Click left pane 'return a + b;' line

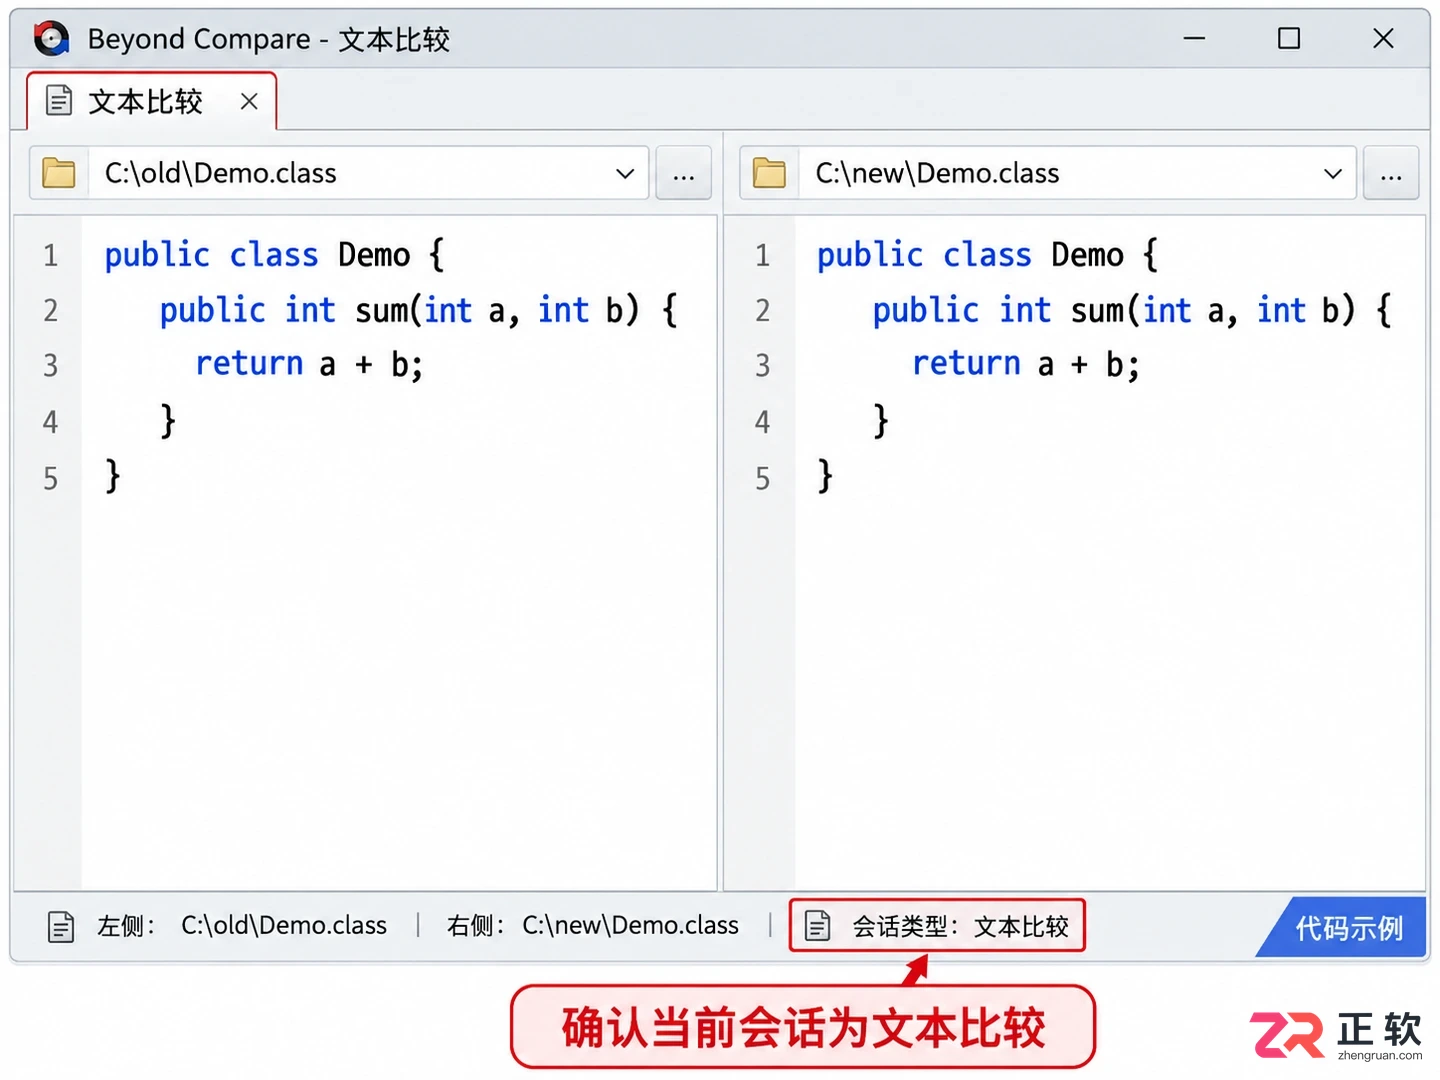pos(309,364)
